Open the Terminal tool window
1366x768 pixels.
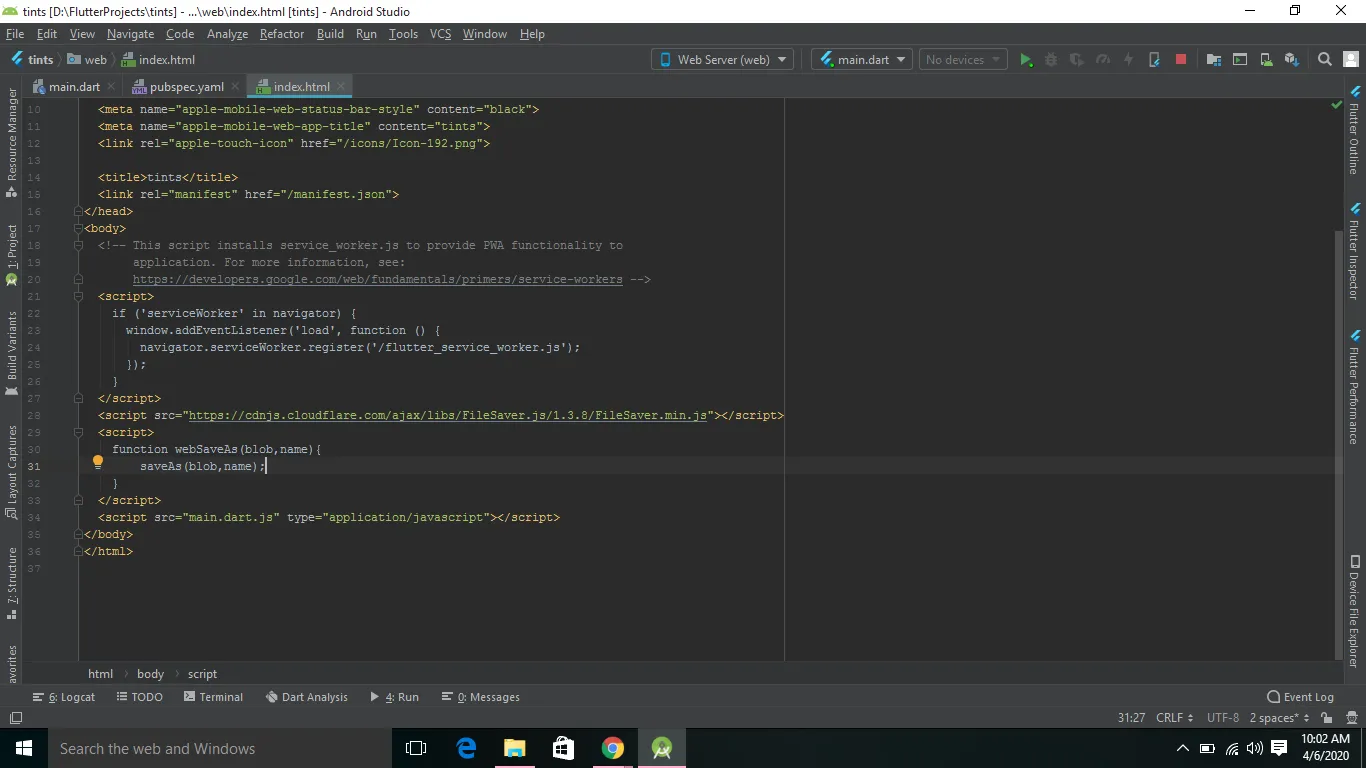point(214,697)
